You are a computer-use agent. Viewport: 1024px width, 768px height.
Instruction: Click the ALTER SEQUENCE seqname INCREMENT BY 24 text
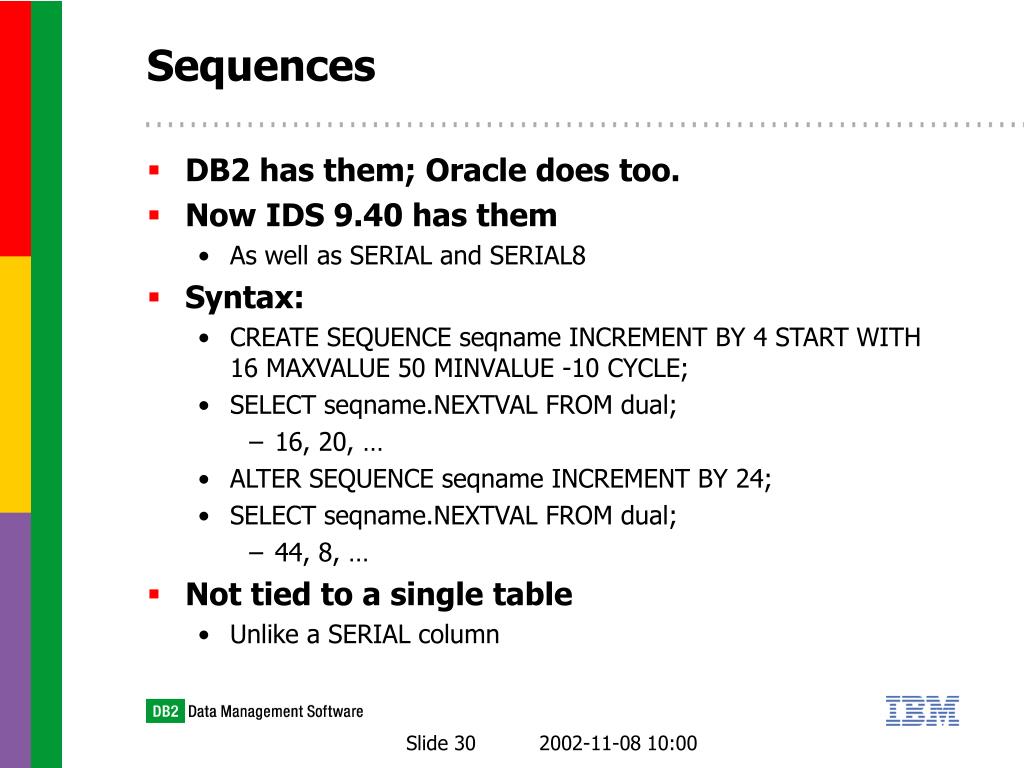point(501,479)
